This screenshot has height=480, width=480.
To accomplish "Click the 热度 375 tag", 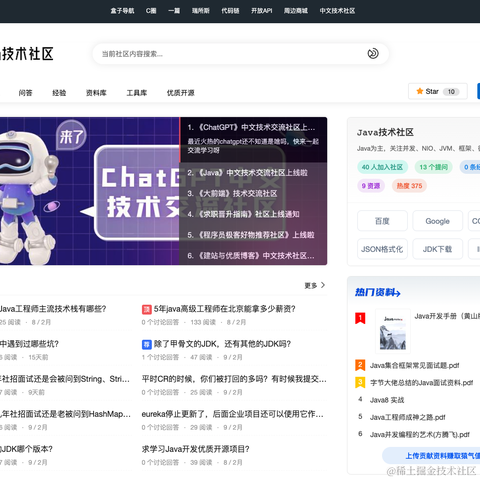I will (x=409, y=186).
